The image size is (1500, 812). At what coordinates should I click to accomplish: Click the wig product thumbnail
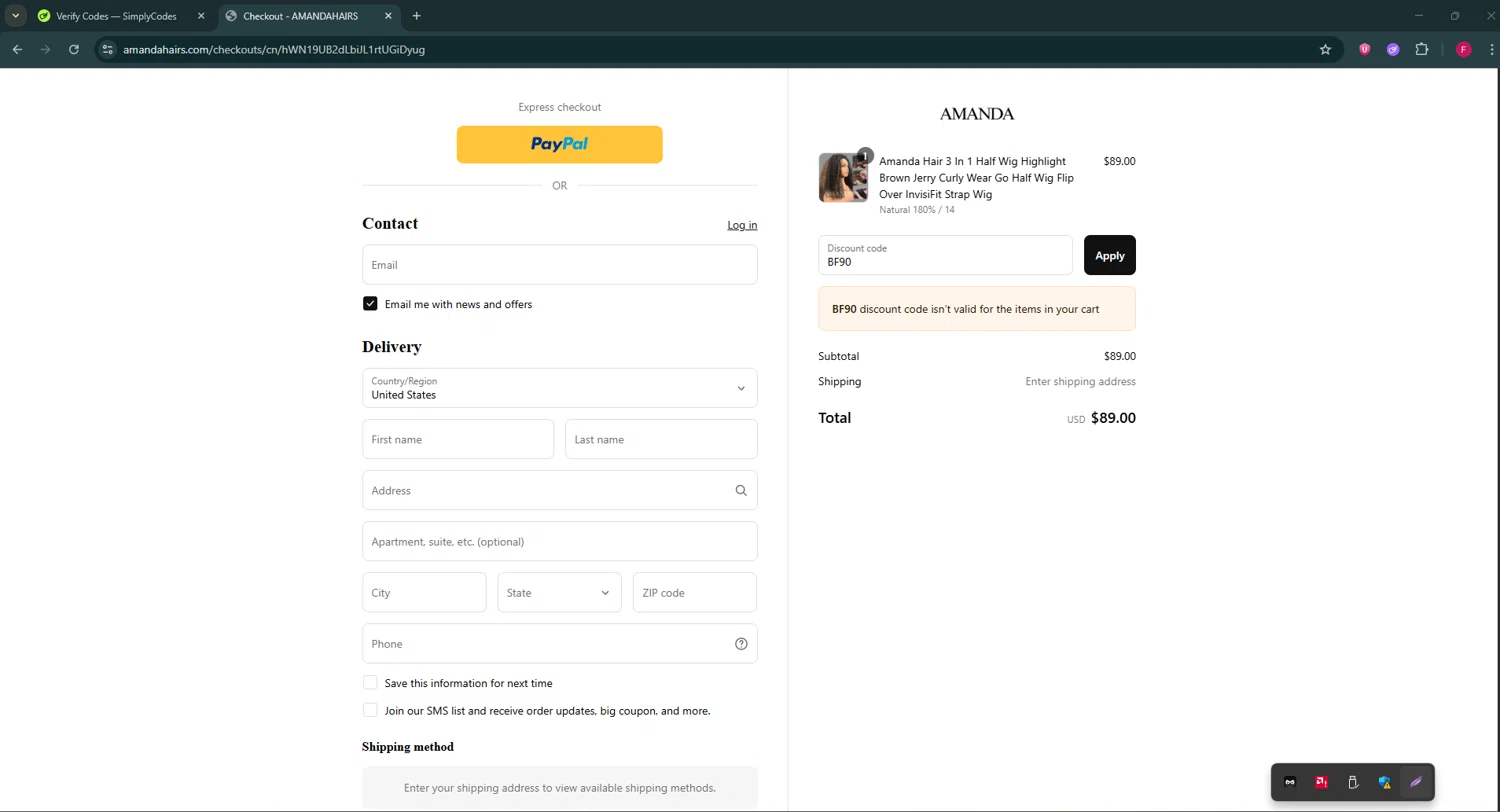point(843,178)
